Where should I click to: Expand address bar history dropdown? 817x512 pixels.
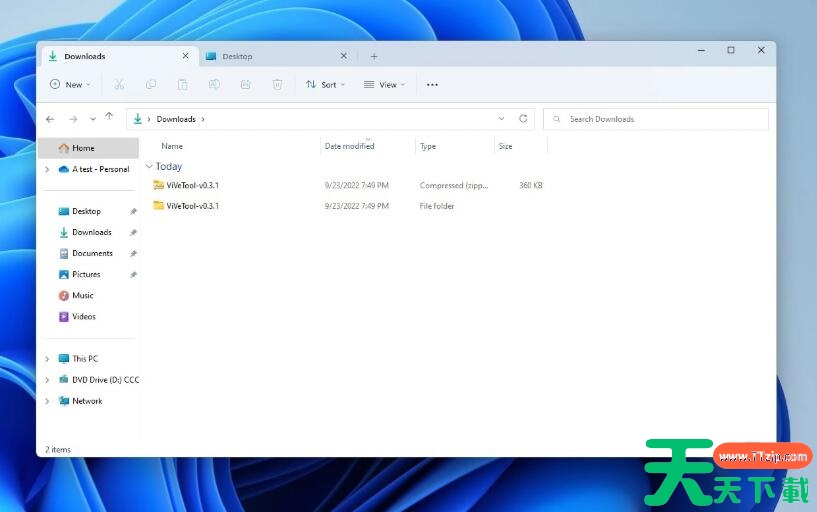[x=501, y=119]
